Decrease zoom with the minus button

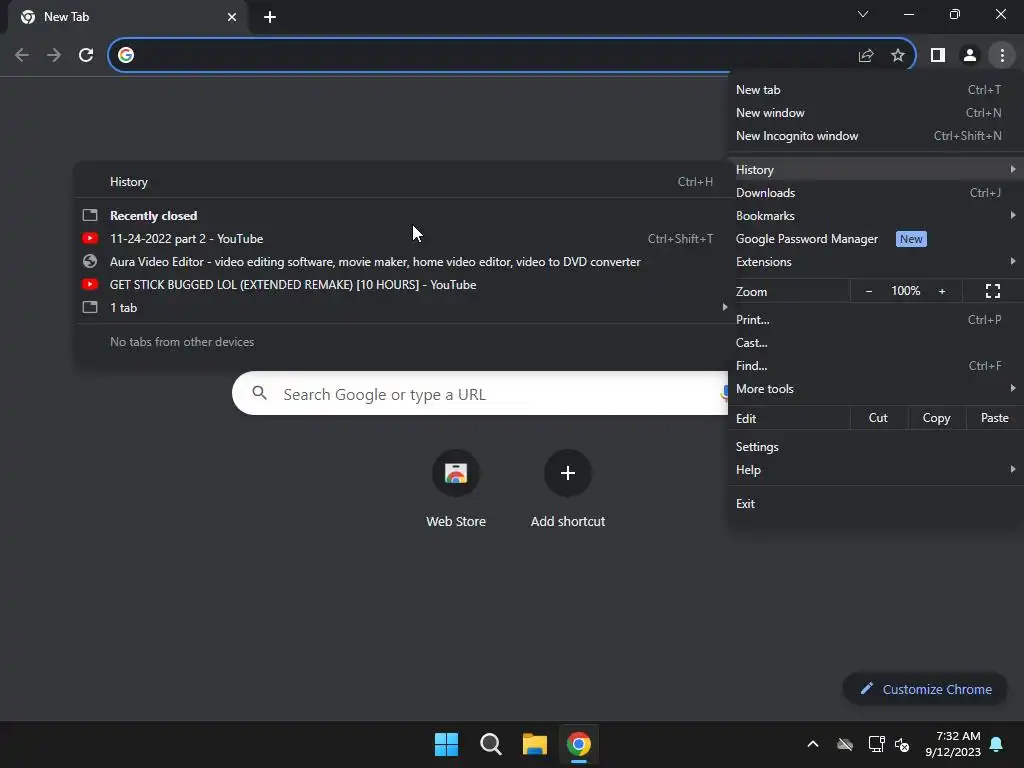[869, 291]
